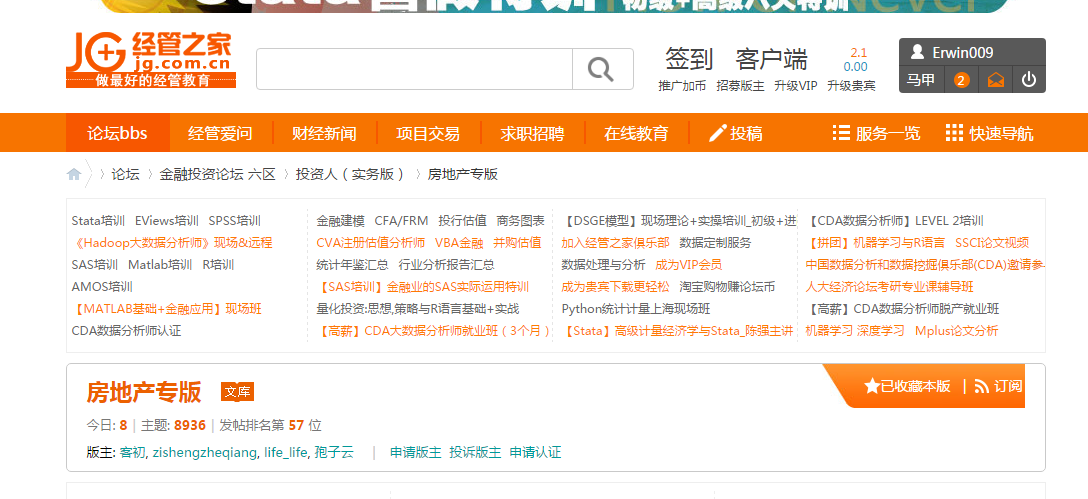Click 申请认证 link

535,453
